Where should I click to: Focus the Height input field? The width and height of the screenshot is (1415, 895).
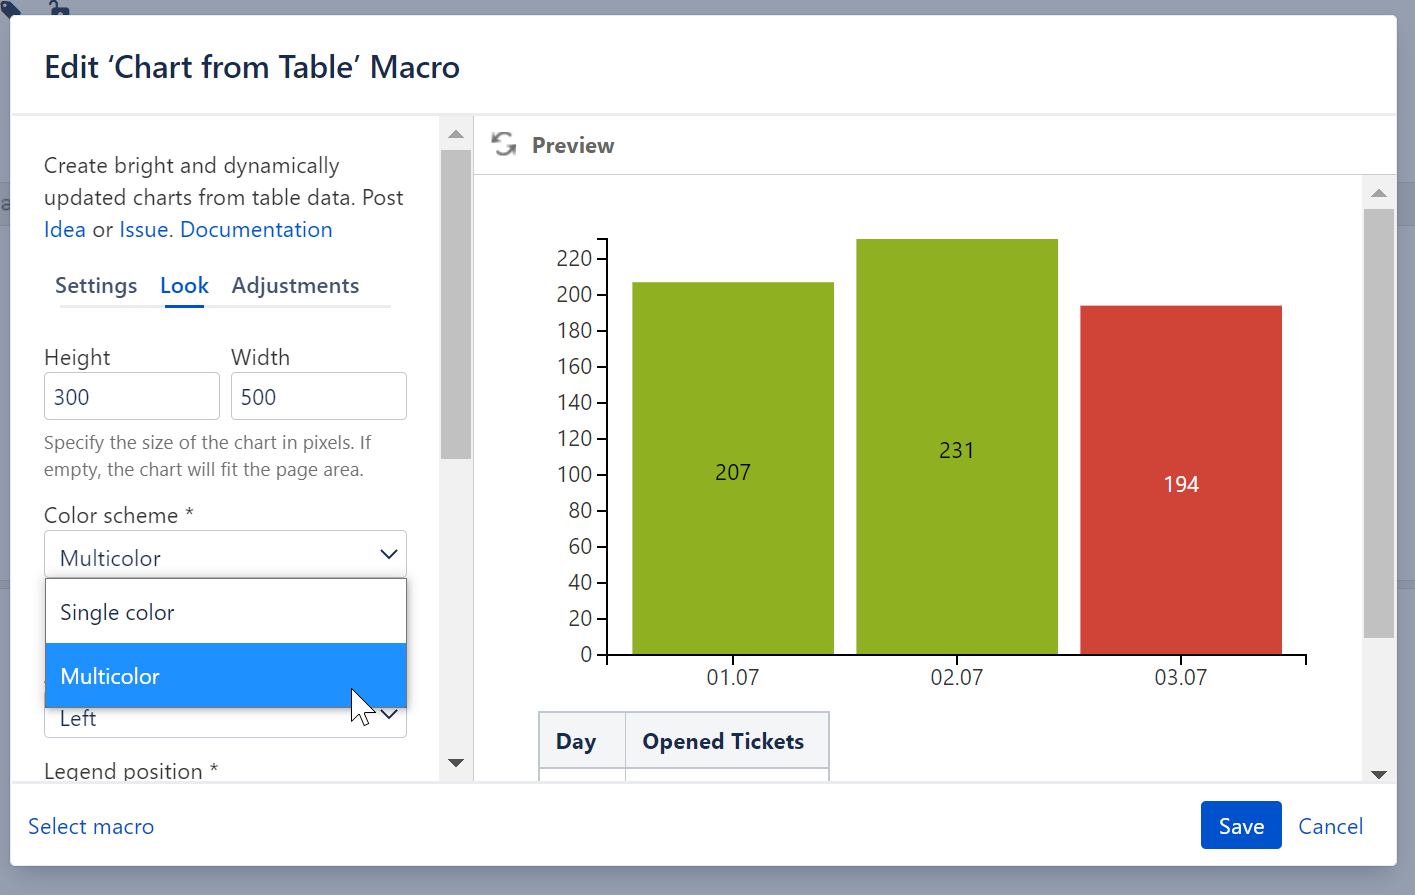(131, 397)
